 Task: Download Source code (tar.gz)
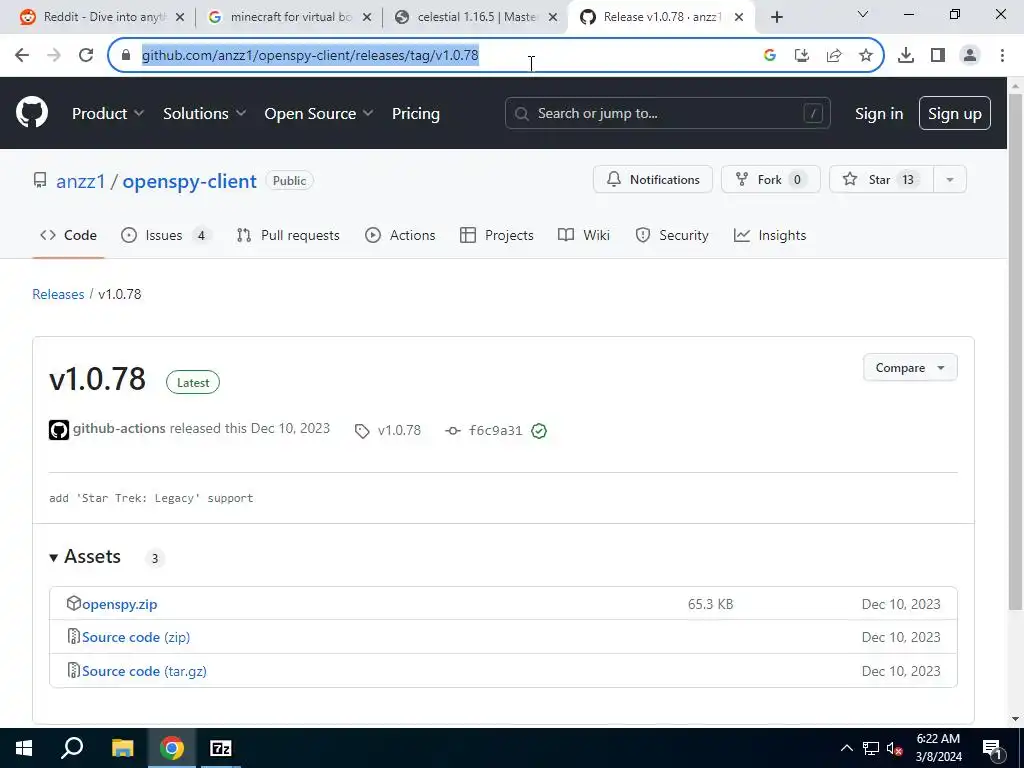[144, 671]
